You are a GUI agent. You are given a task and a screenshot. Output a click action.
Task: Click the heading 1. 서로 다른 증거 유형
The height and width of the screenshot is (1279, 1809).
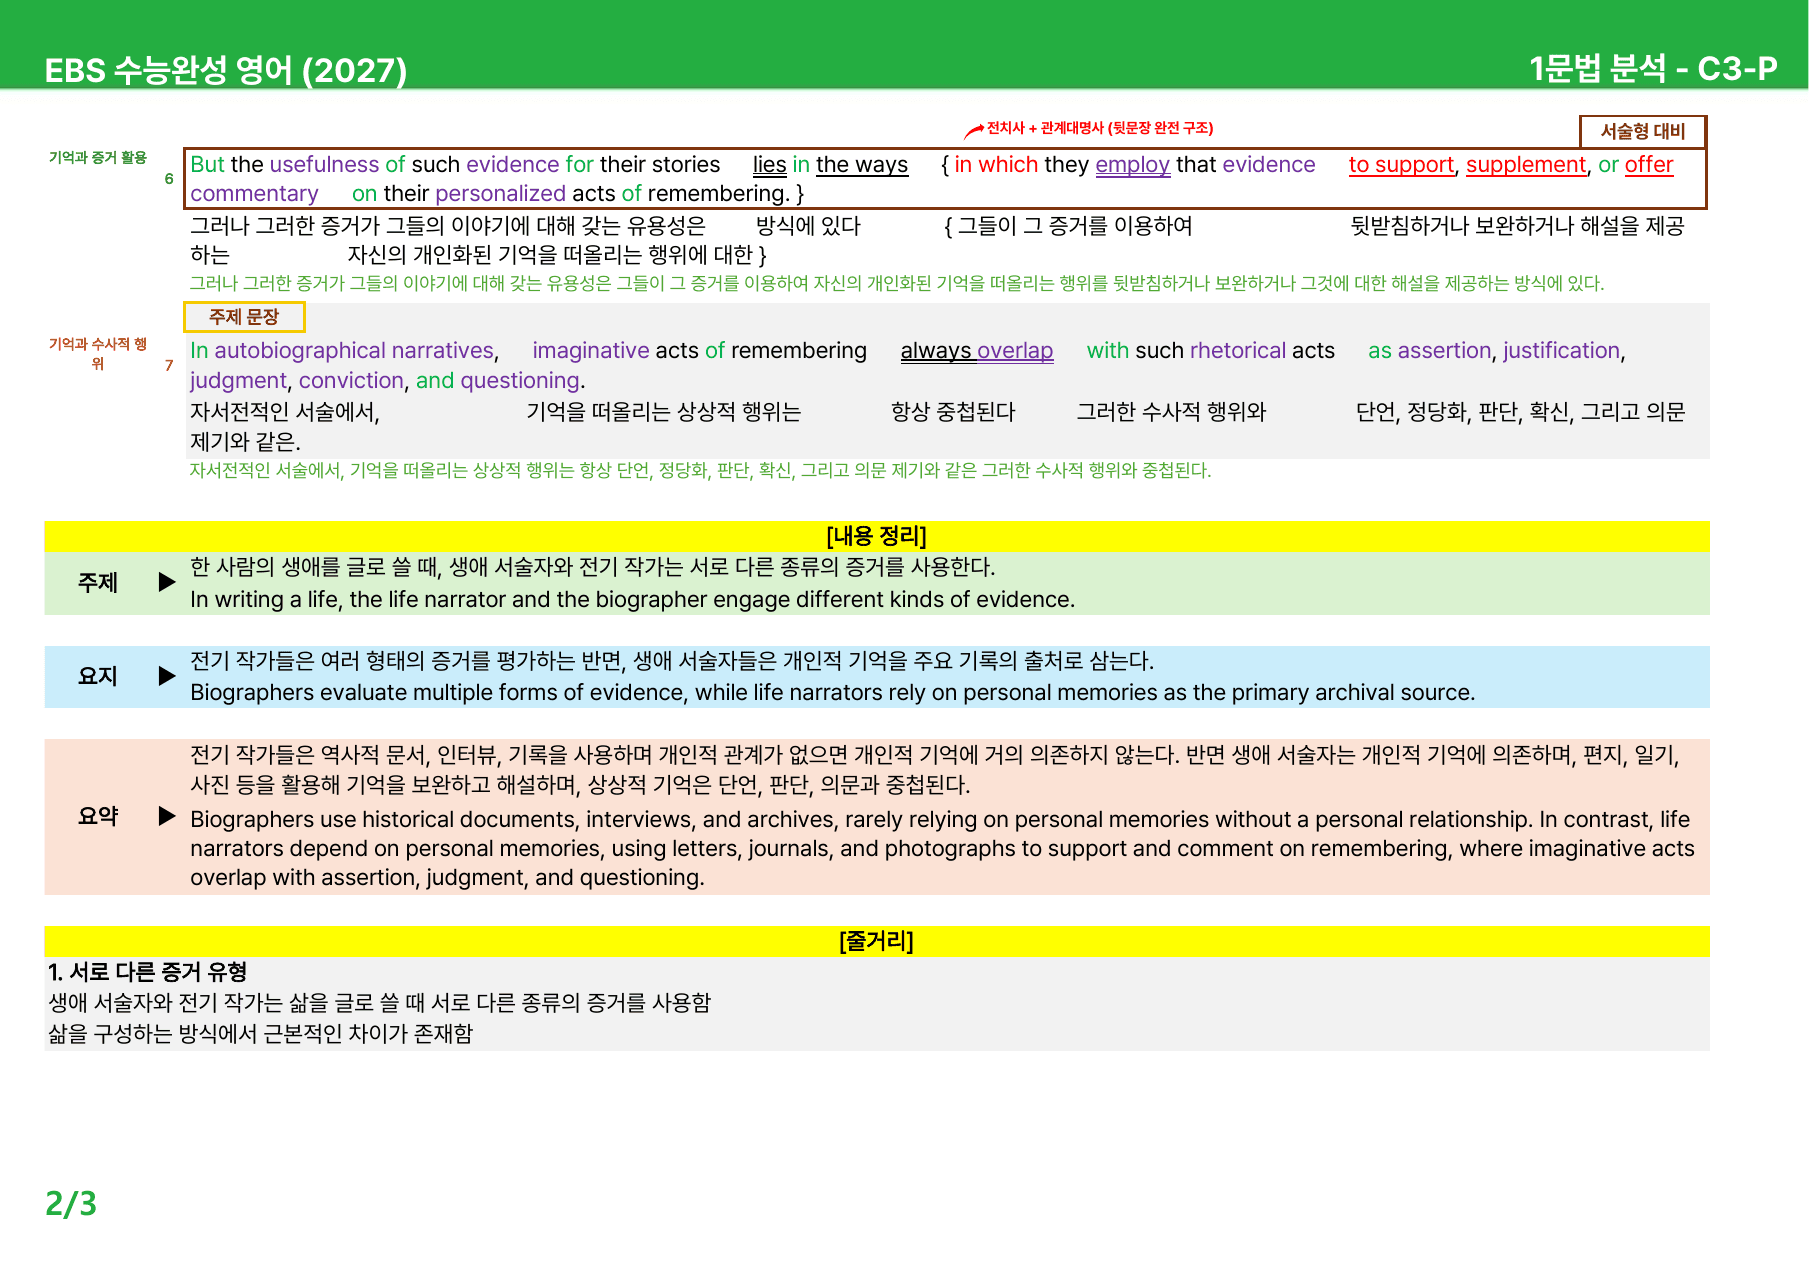[148, 972]
